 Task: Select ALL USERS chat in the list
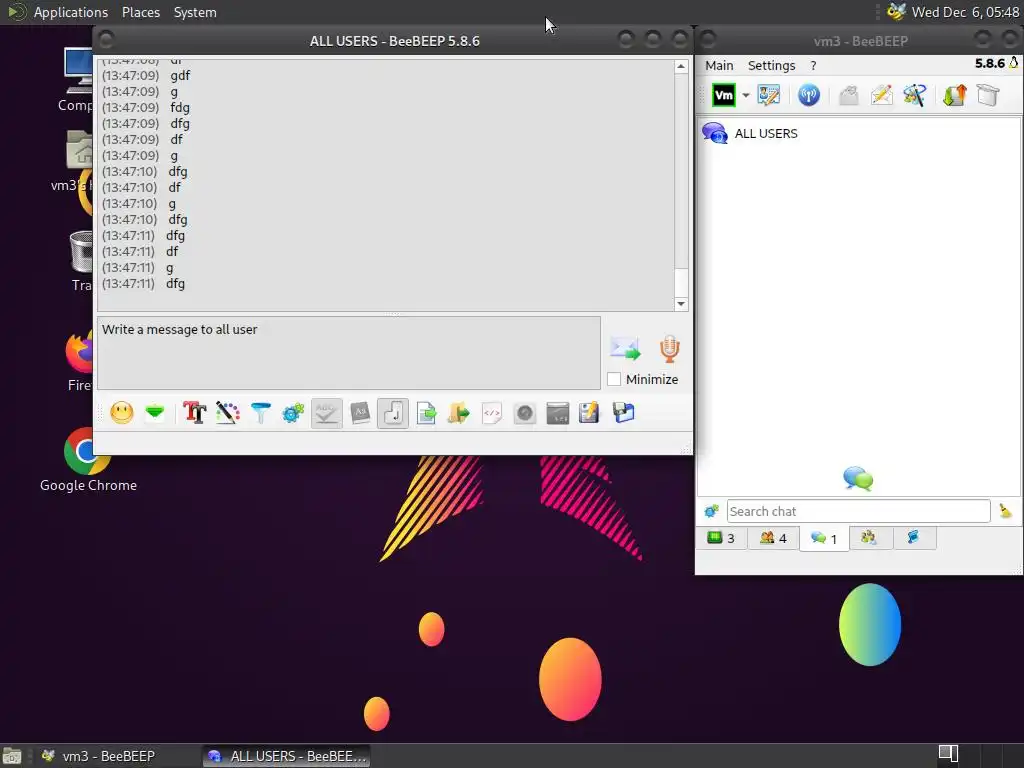coord(859,133)
